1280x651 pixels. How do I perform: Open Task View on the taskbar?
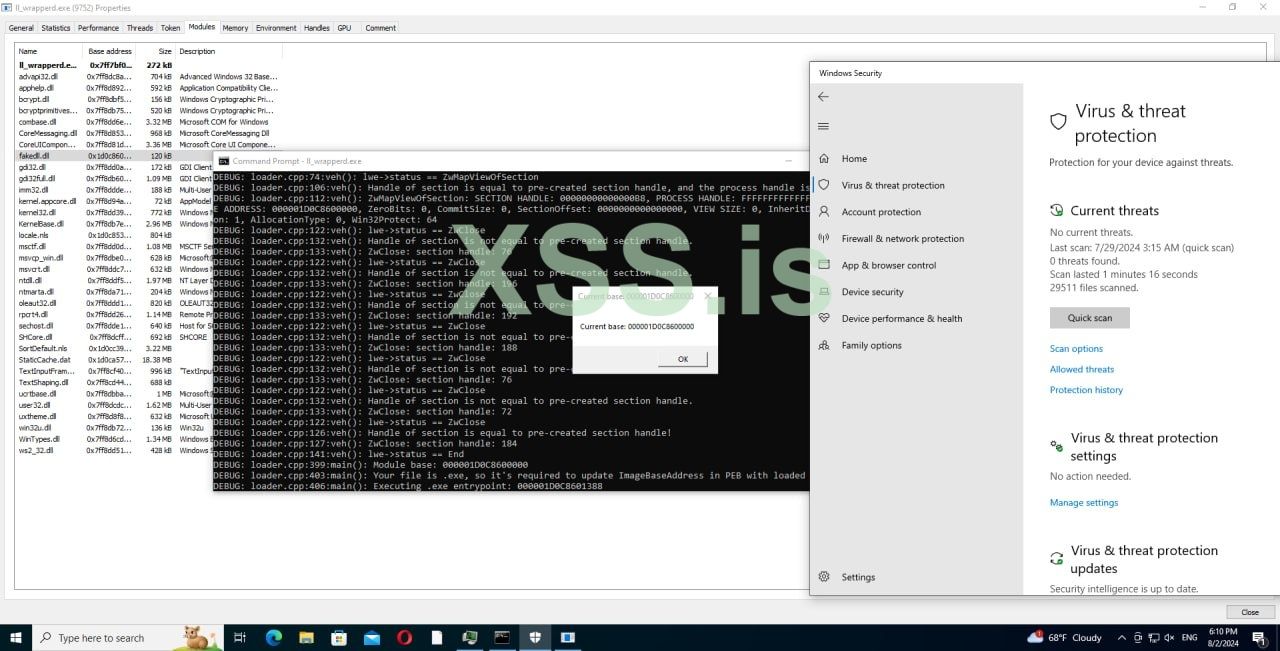(x=240, y=637)
